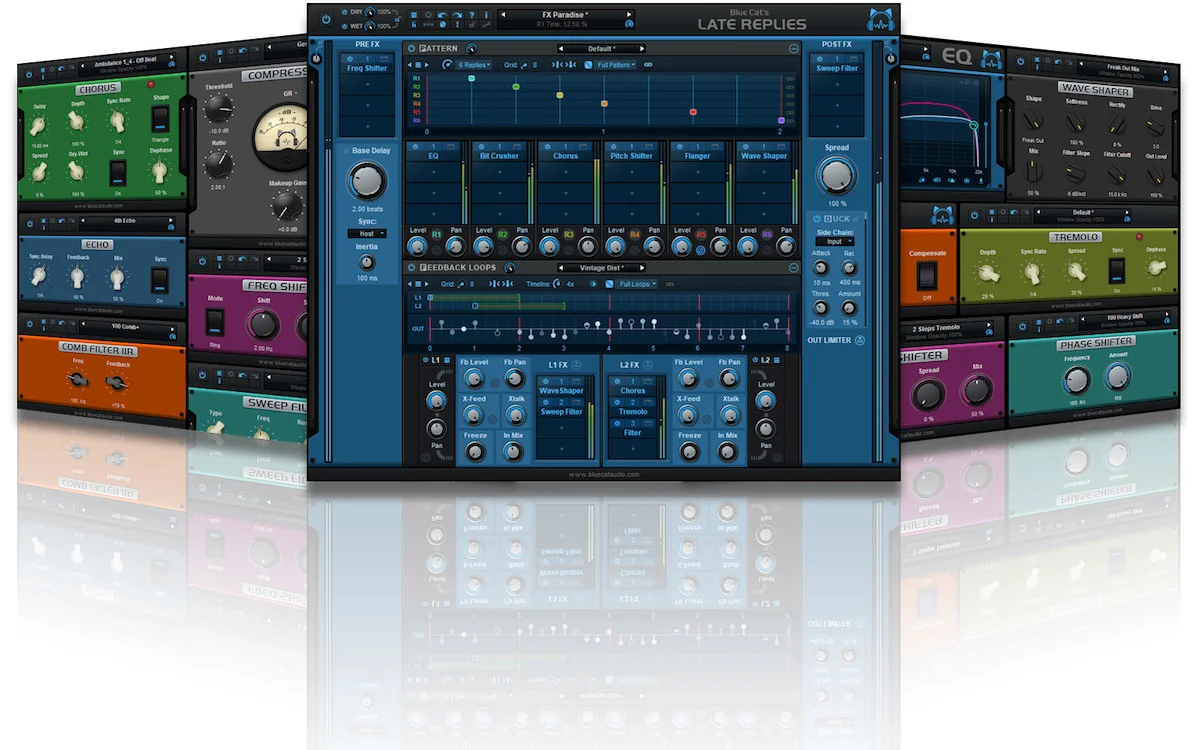Open the Pitch Shifter effect slot
The width and height of the screenshot is (1200, 750).
point(632,151)
